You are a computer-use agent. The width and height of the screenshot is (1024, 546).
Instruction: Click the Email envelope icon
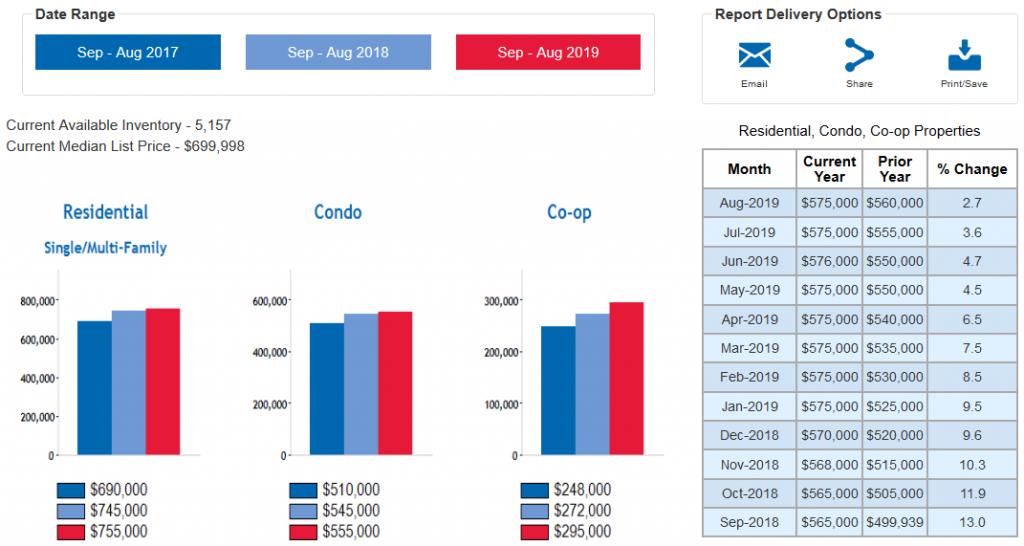coord(754,55)
